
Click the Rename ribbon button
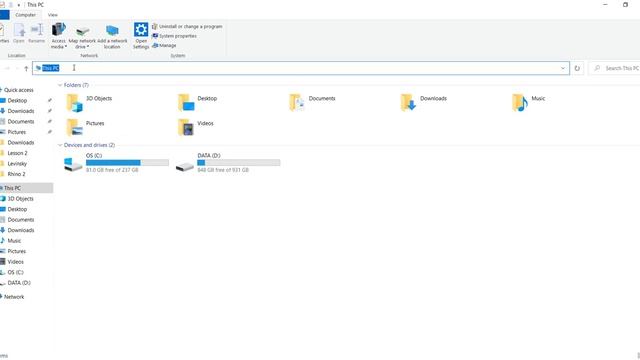(x=37, y=33)
